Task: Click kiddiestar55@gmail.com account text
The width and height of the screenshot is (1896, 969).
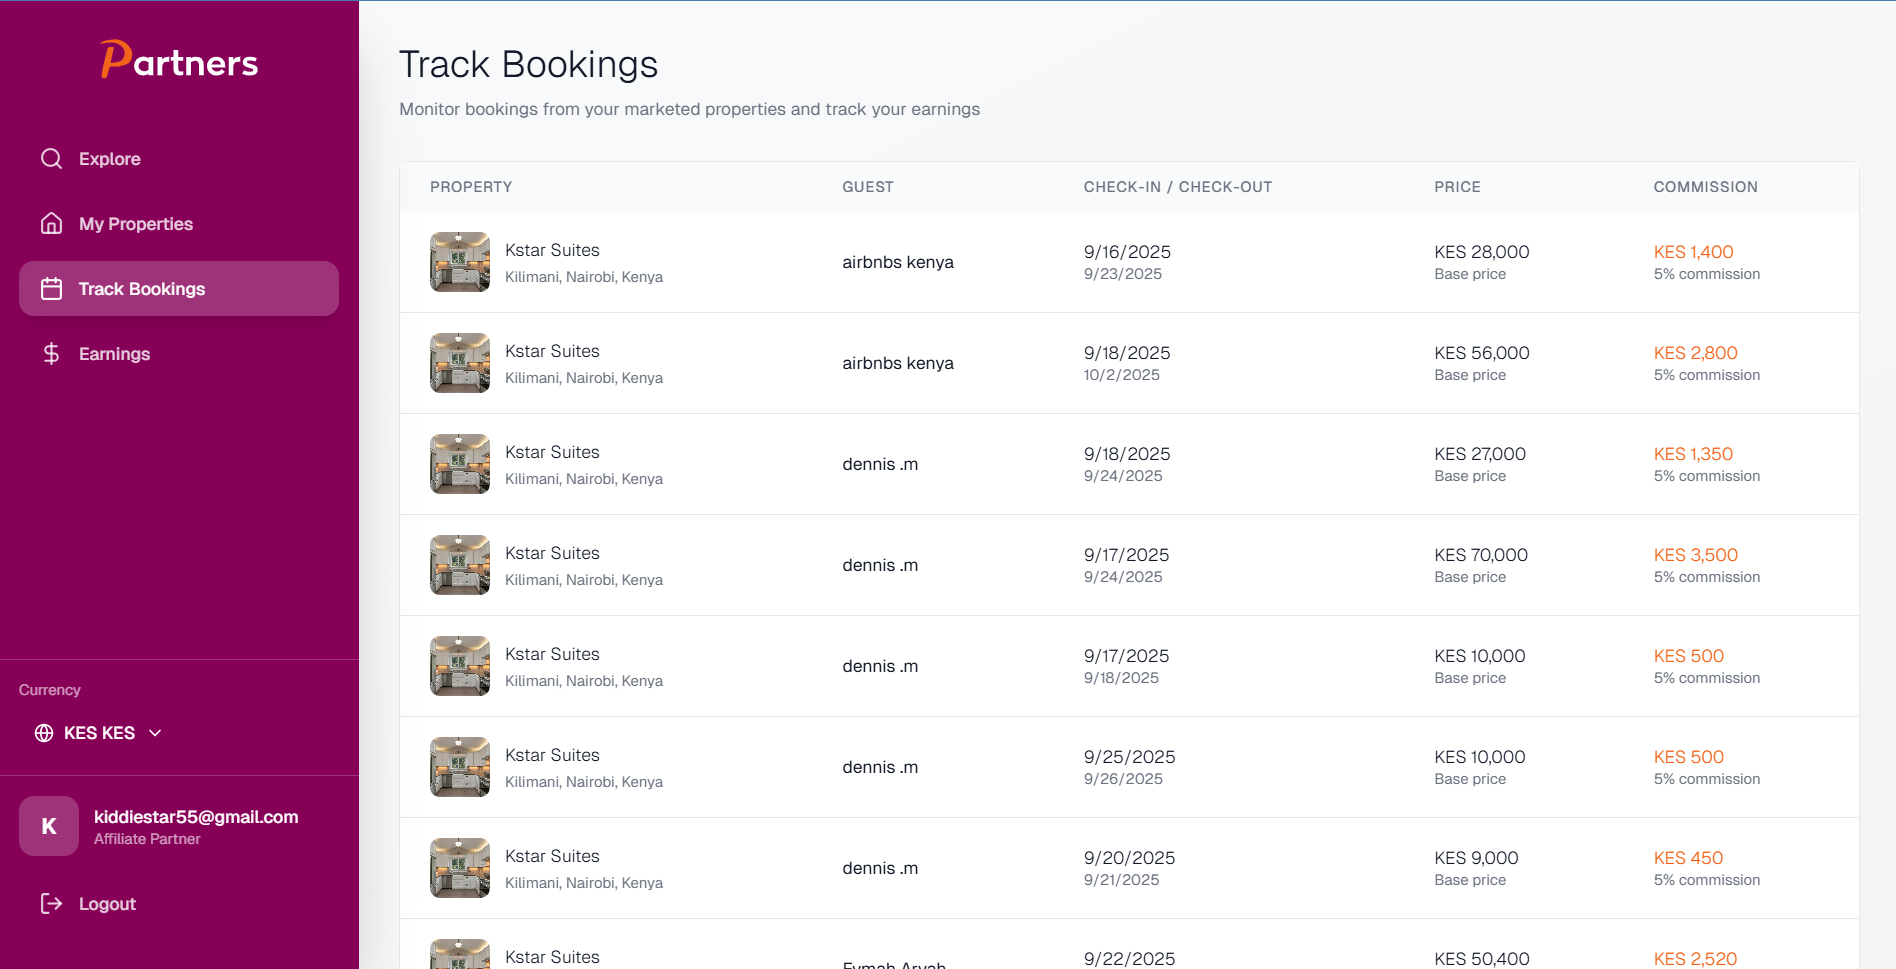Action: [x=195, y=816]
